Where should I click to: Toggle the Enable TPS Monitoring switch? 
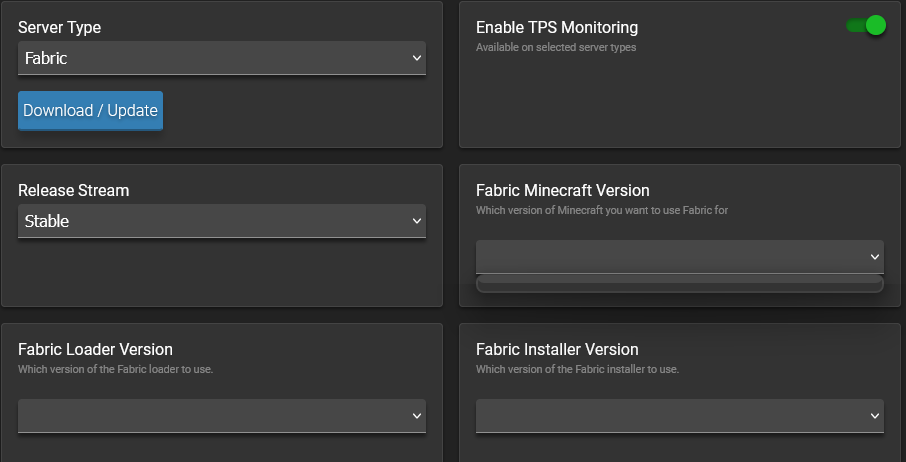click(x=866, y=26)
